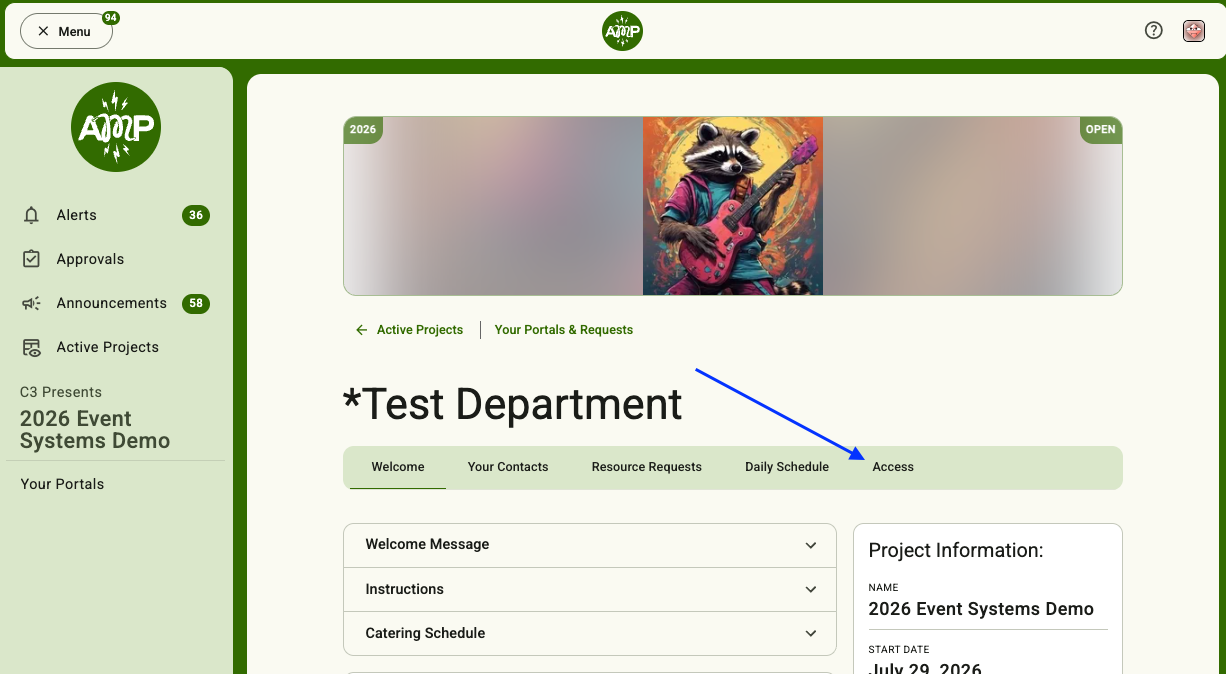Open the user avatar menu
Screen dimensions: 1226x674
click(x=1194, y=31)
